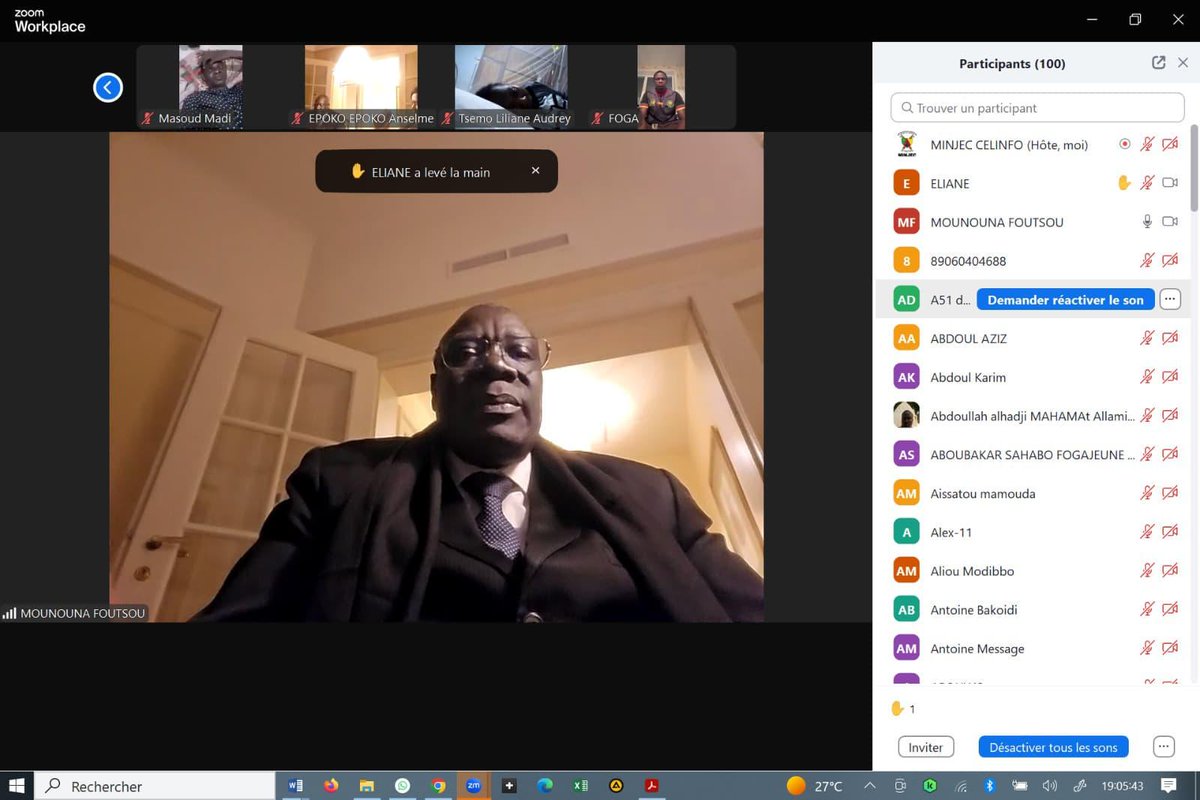
Task: Click the Désactiver tous les sons button
Action: [x=1053, y=746]
